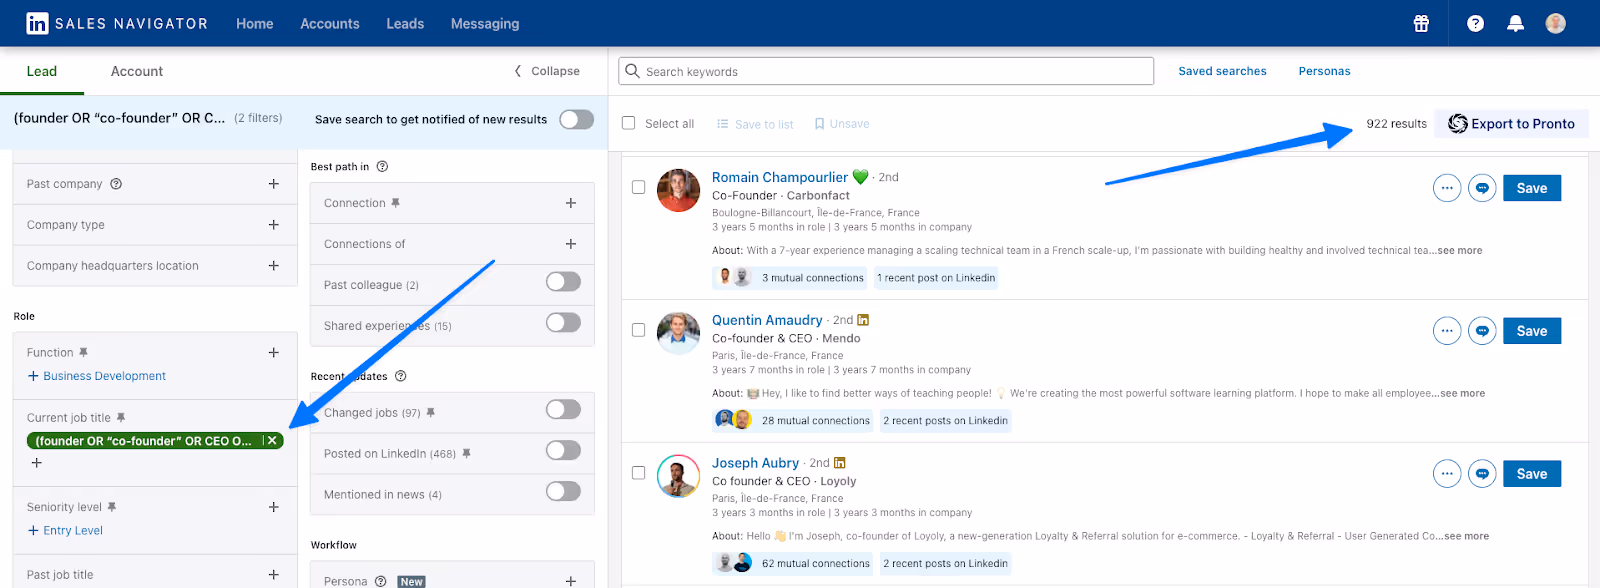The height and width of the screenshot is (588, 1600).
Task: Expand the Seniority level filter
Action: point(274,507)
